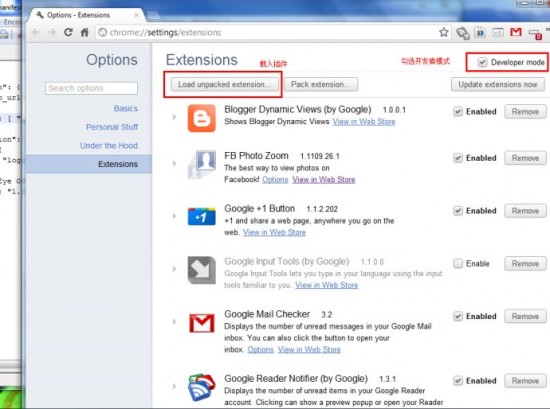Bookmark the page with the star icon

(444, 32)
